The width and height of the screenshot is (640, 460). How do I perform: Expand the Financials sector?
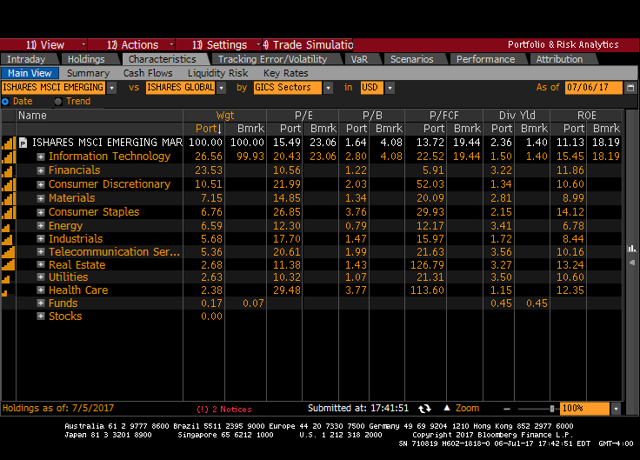(x=40, y=171)
